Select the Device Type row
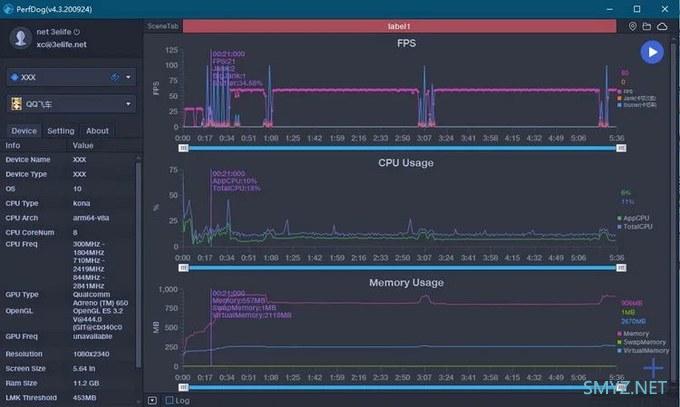680x407 pixels. point(69,174)
